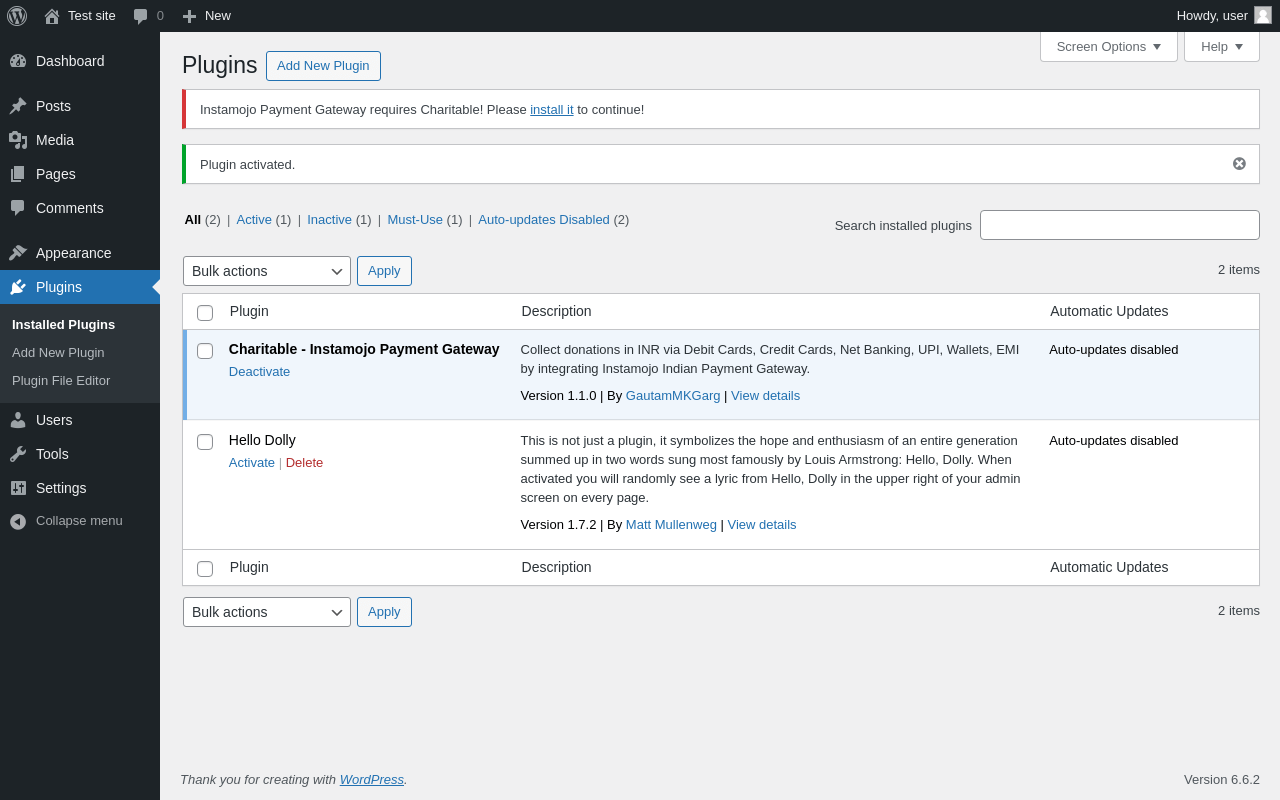The width and height of the screenshot is (1280, 800).
Task: Click the Dashboard gauge icon
Action: pyautogui.click(x=18, y=61)
